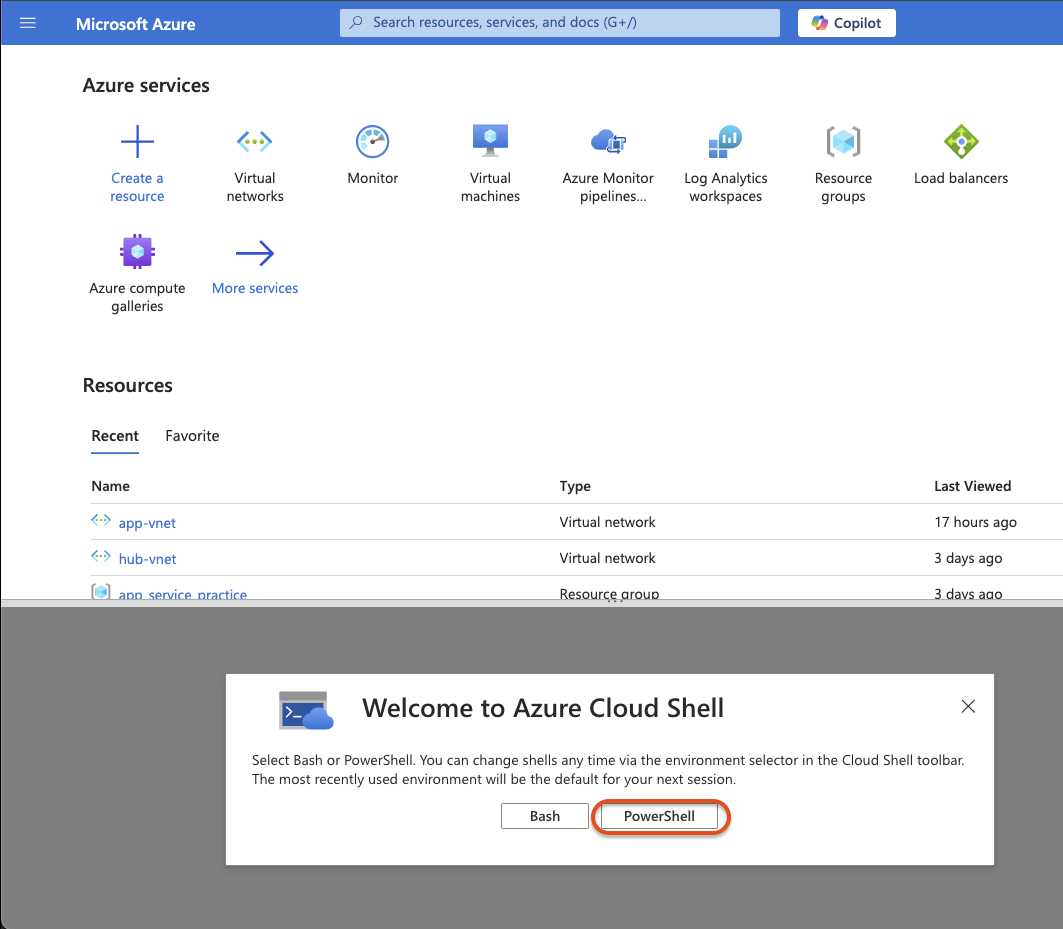Open the hub-vnet resource link
1063x929 pixels.
[147, 559]
